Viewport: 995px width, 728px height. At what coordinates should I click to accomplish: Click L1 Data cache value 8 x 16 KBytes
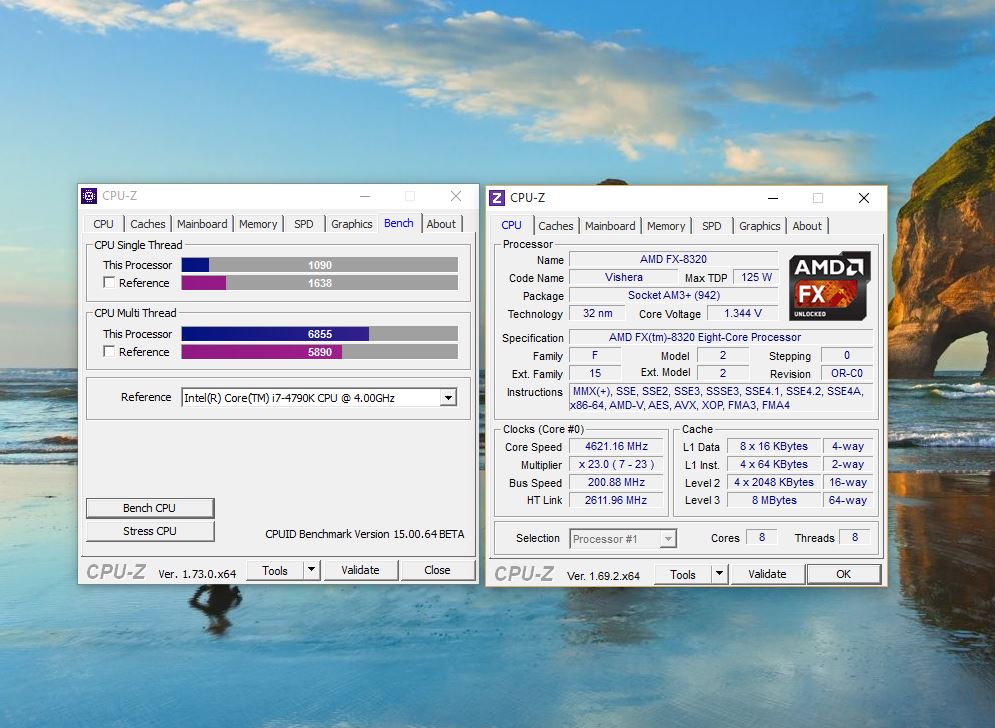point(774,447)
